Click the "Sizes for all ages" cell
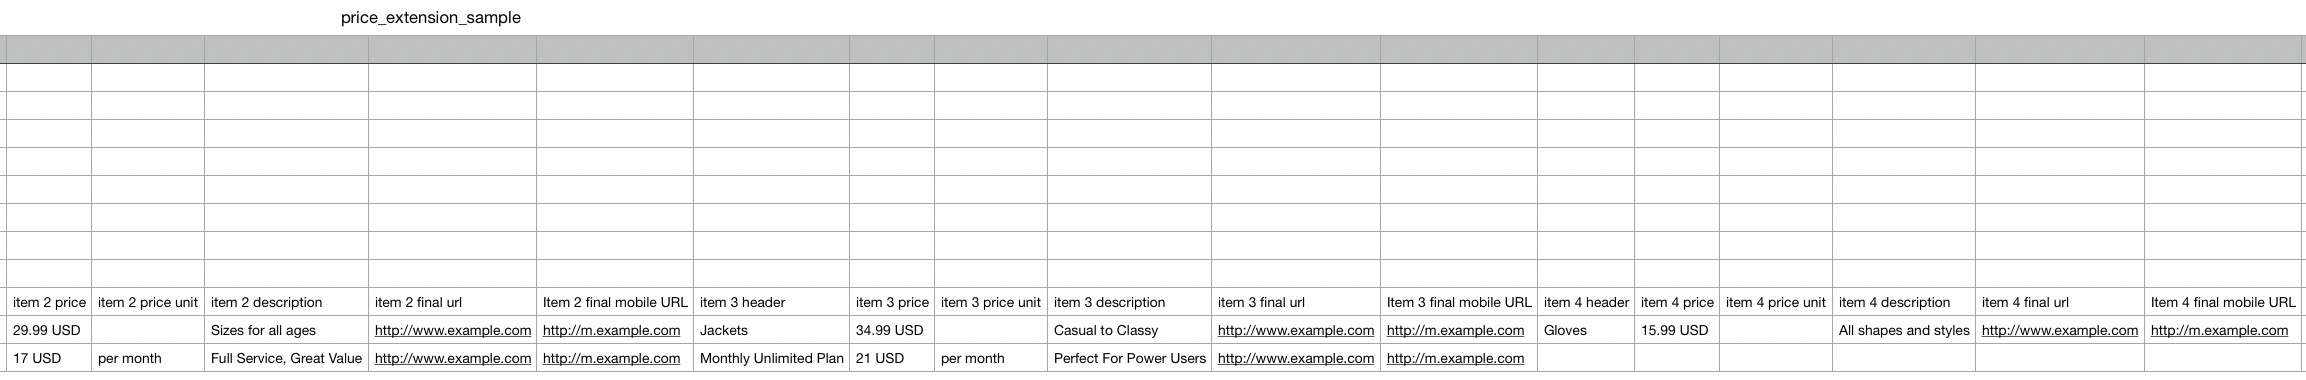This screenshot has width=2306, height=380. point(287,330)
